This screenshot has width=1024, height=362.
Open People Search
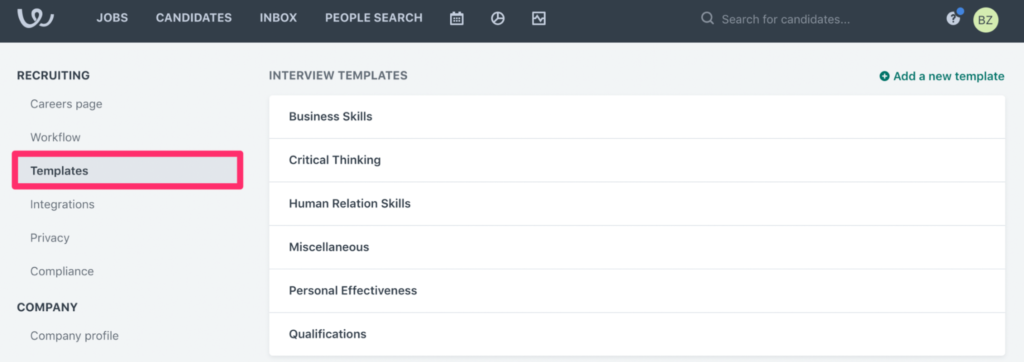coord(374,18)
